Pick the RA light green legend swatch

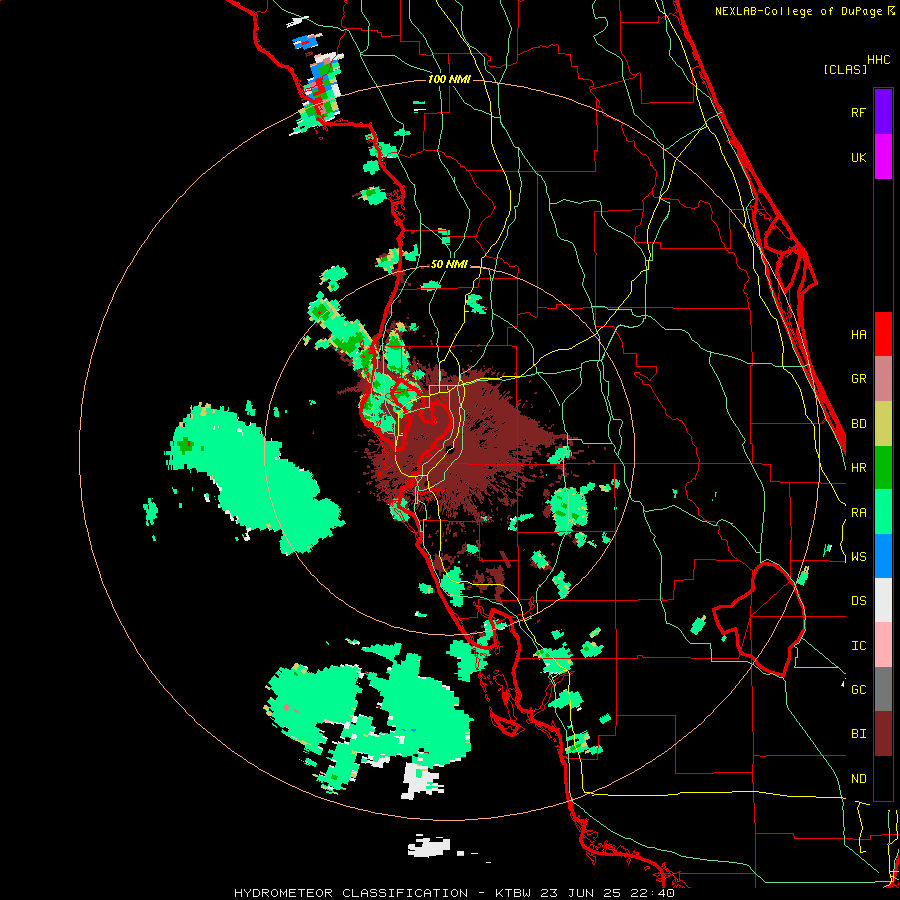point(883,512)
